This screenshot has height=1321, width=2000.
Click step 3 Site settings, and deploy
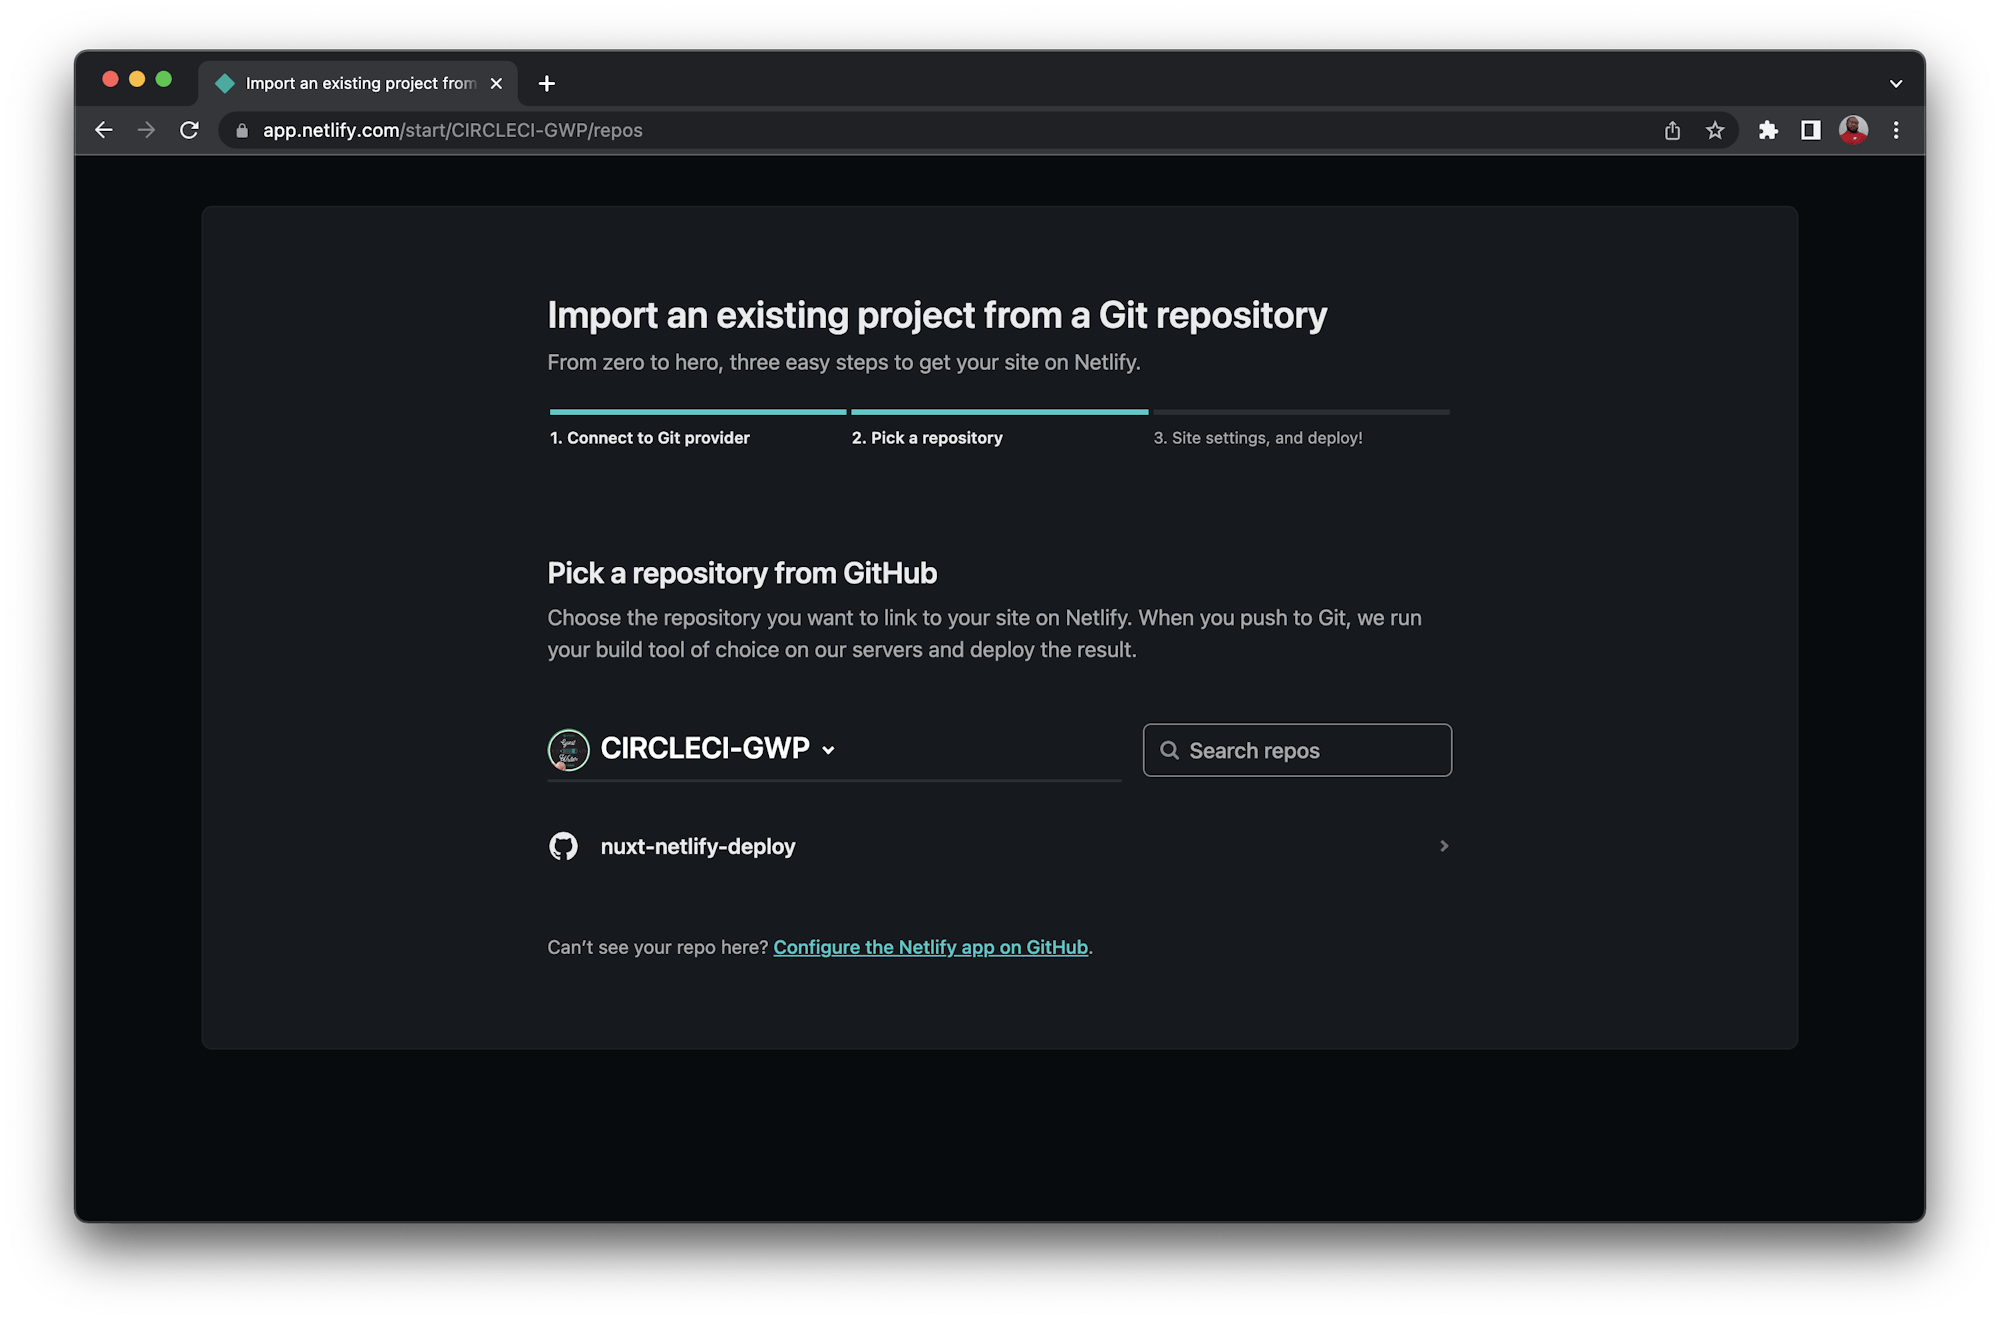pos(1257,438)
